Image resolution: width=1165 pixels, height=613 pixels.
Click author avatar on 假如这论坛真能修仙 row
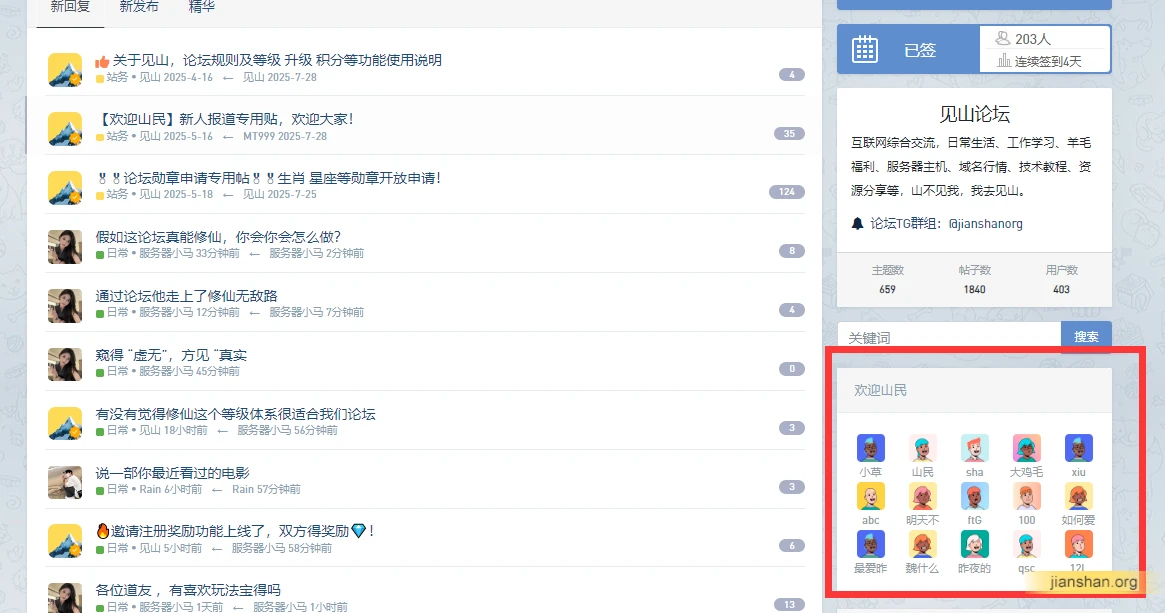(65, 247)
